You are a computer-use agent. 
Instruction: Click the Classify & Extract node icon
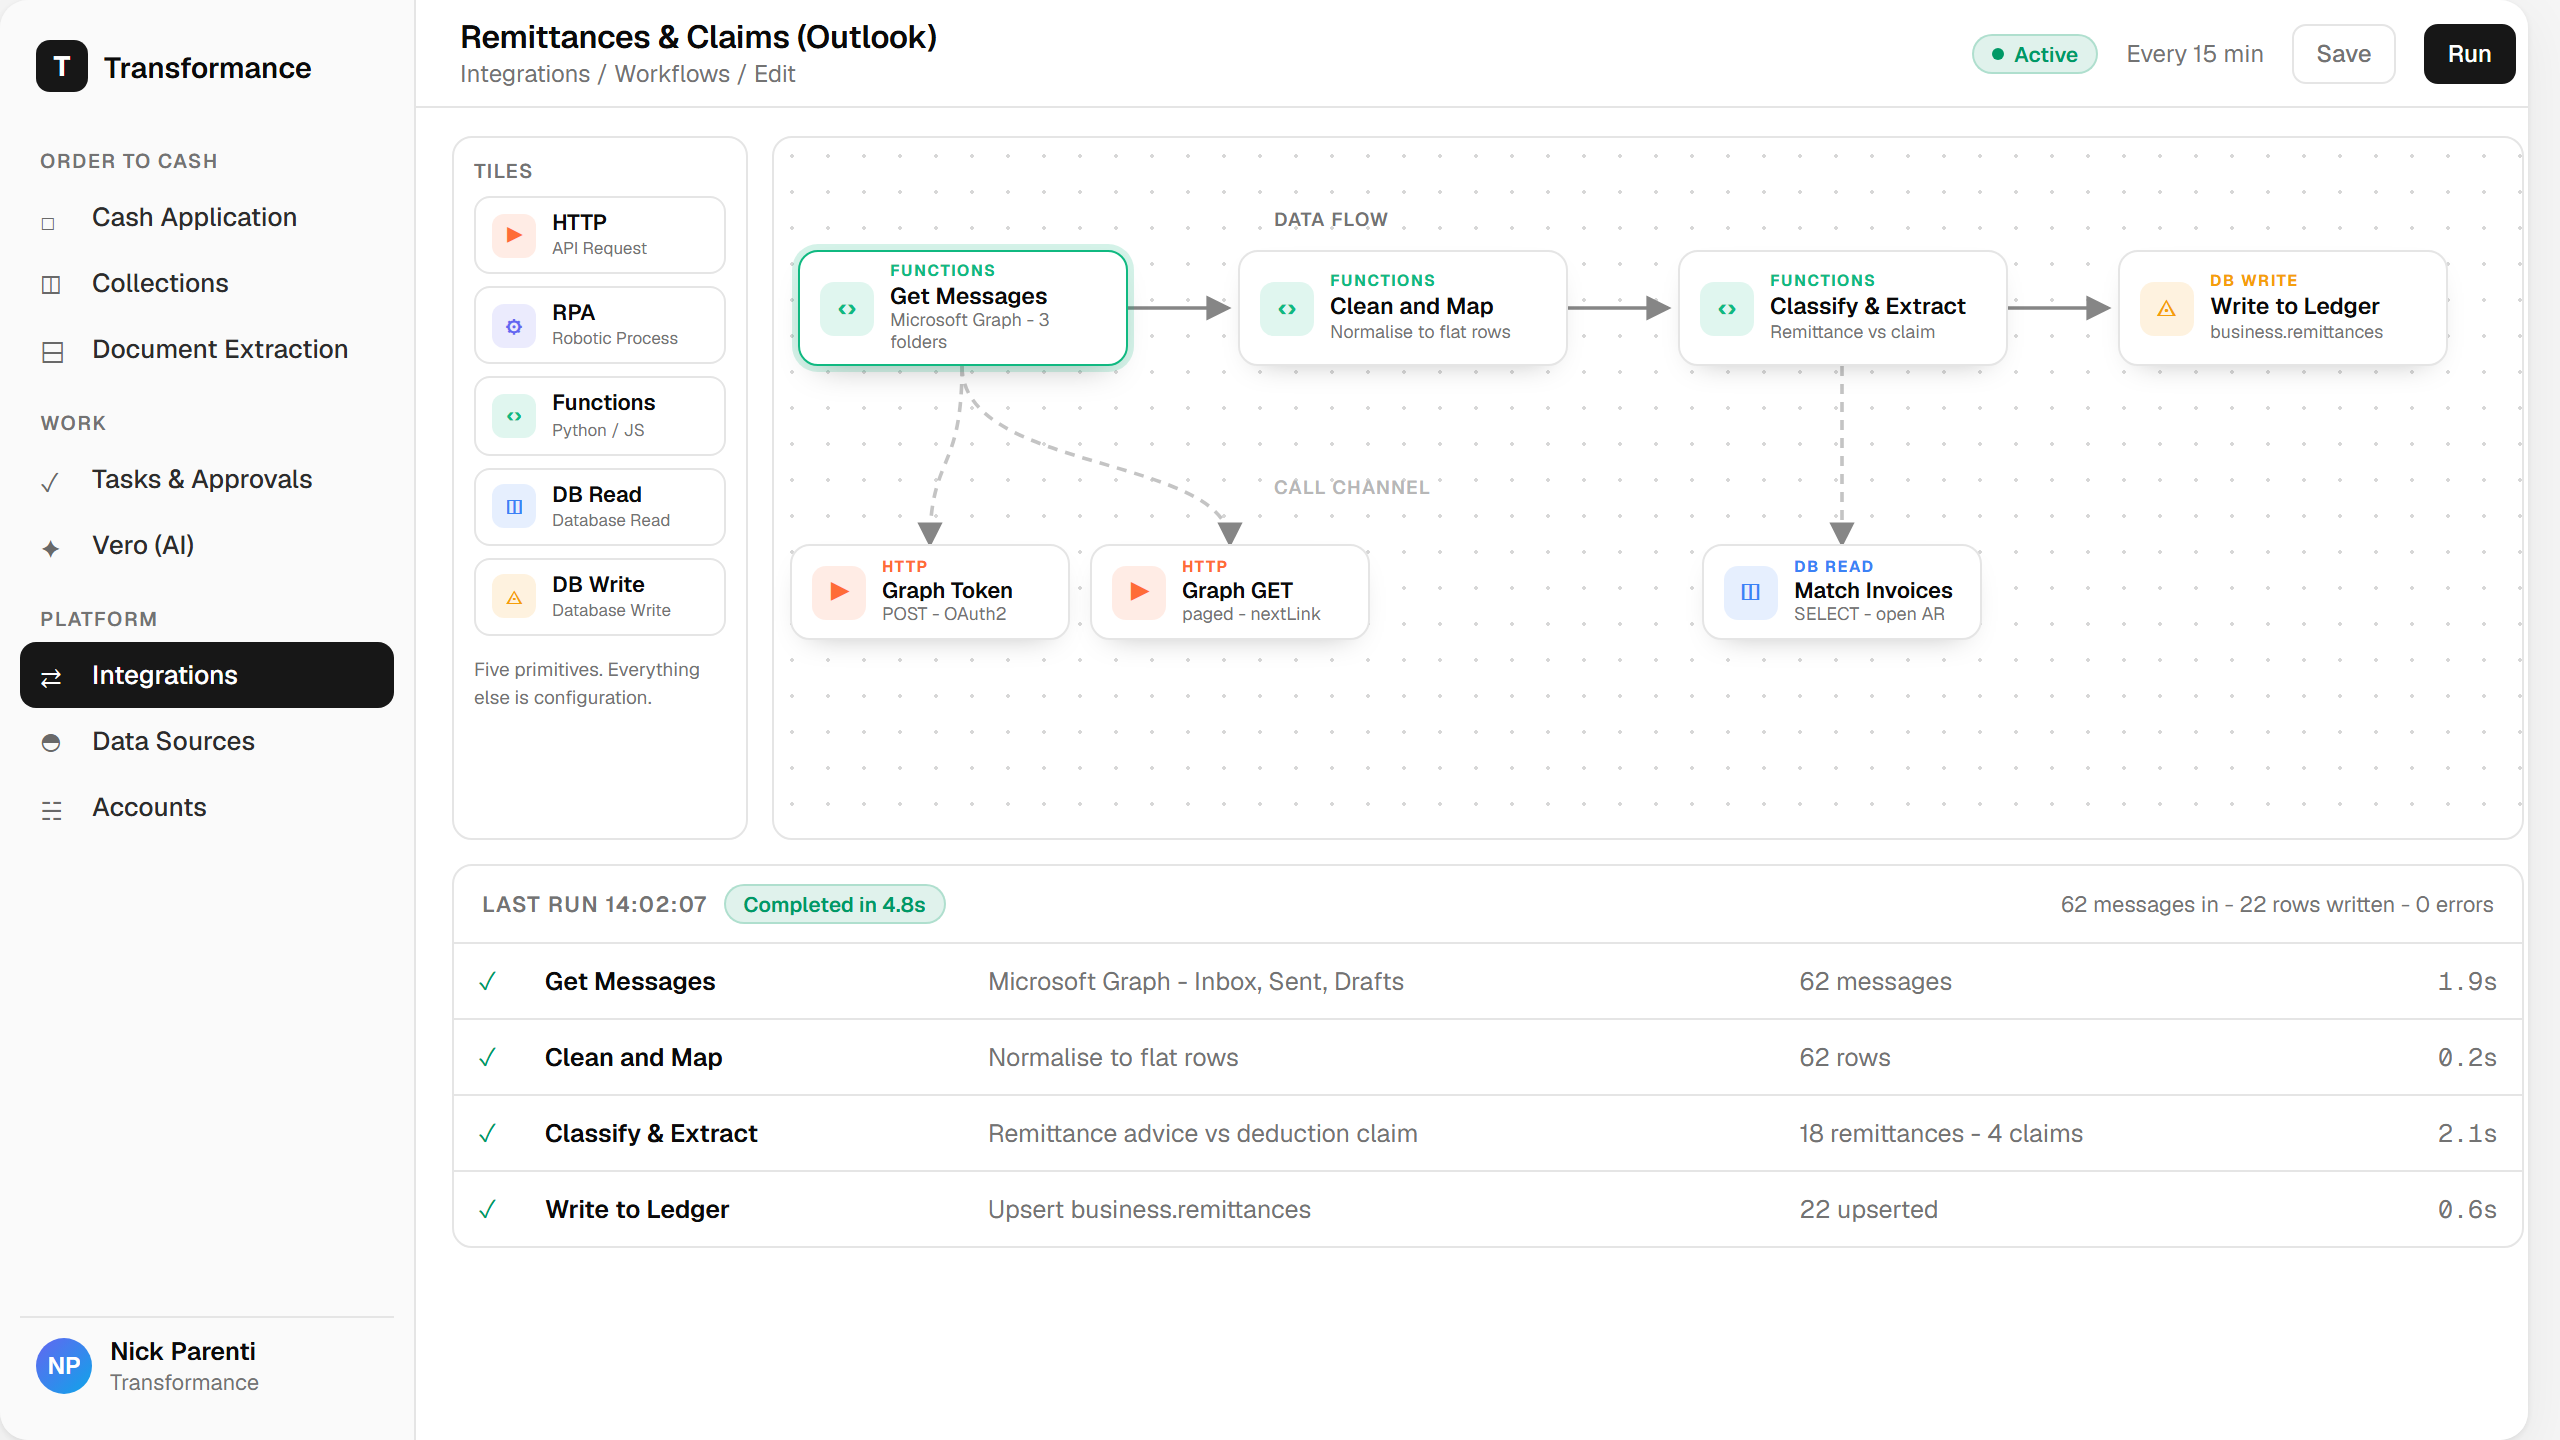point(1727,309)
